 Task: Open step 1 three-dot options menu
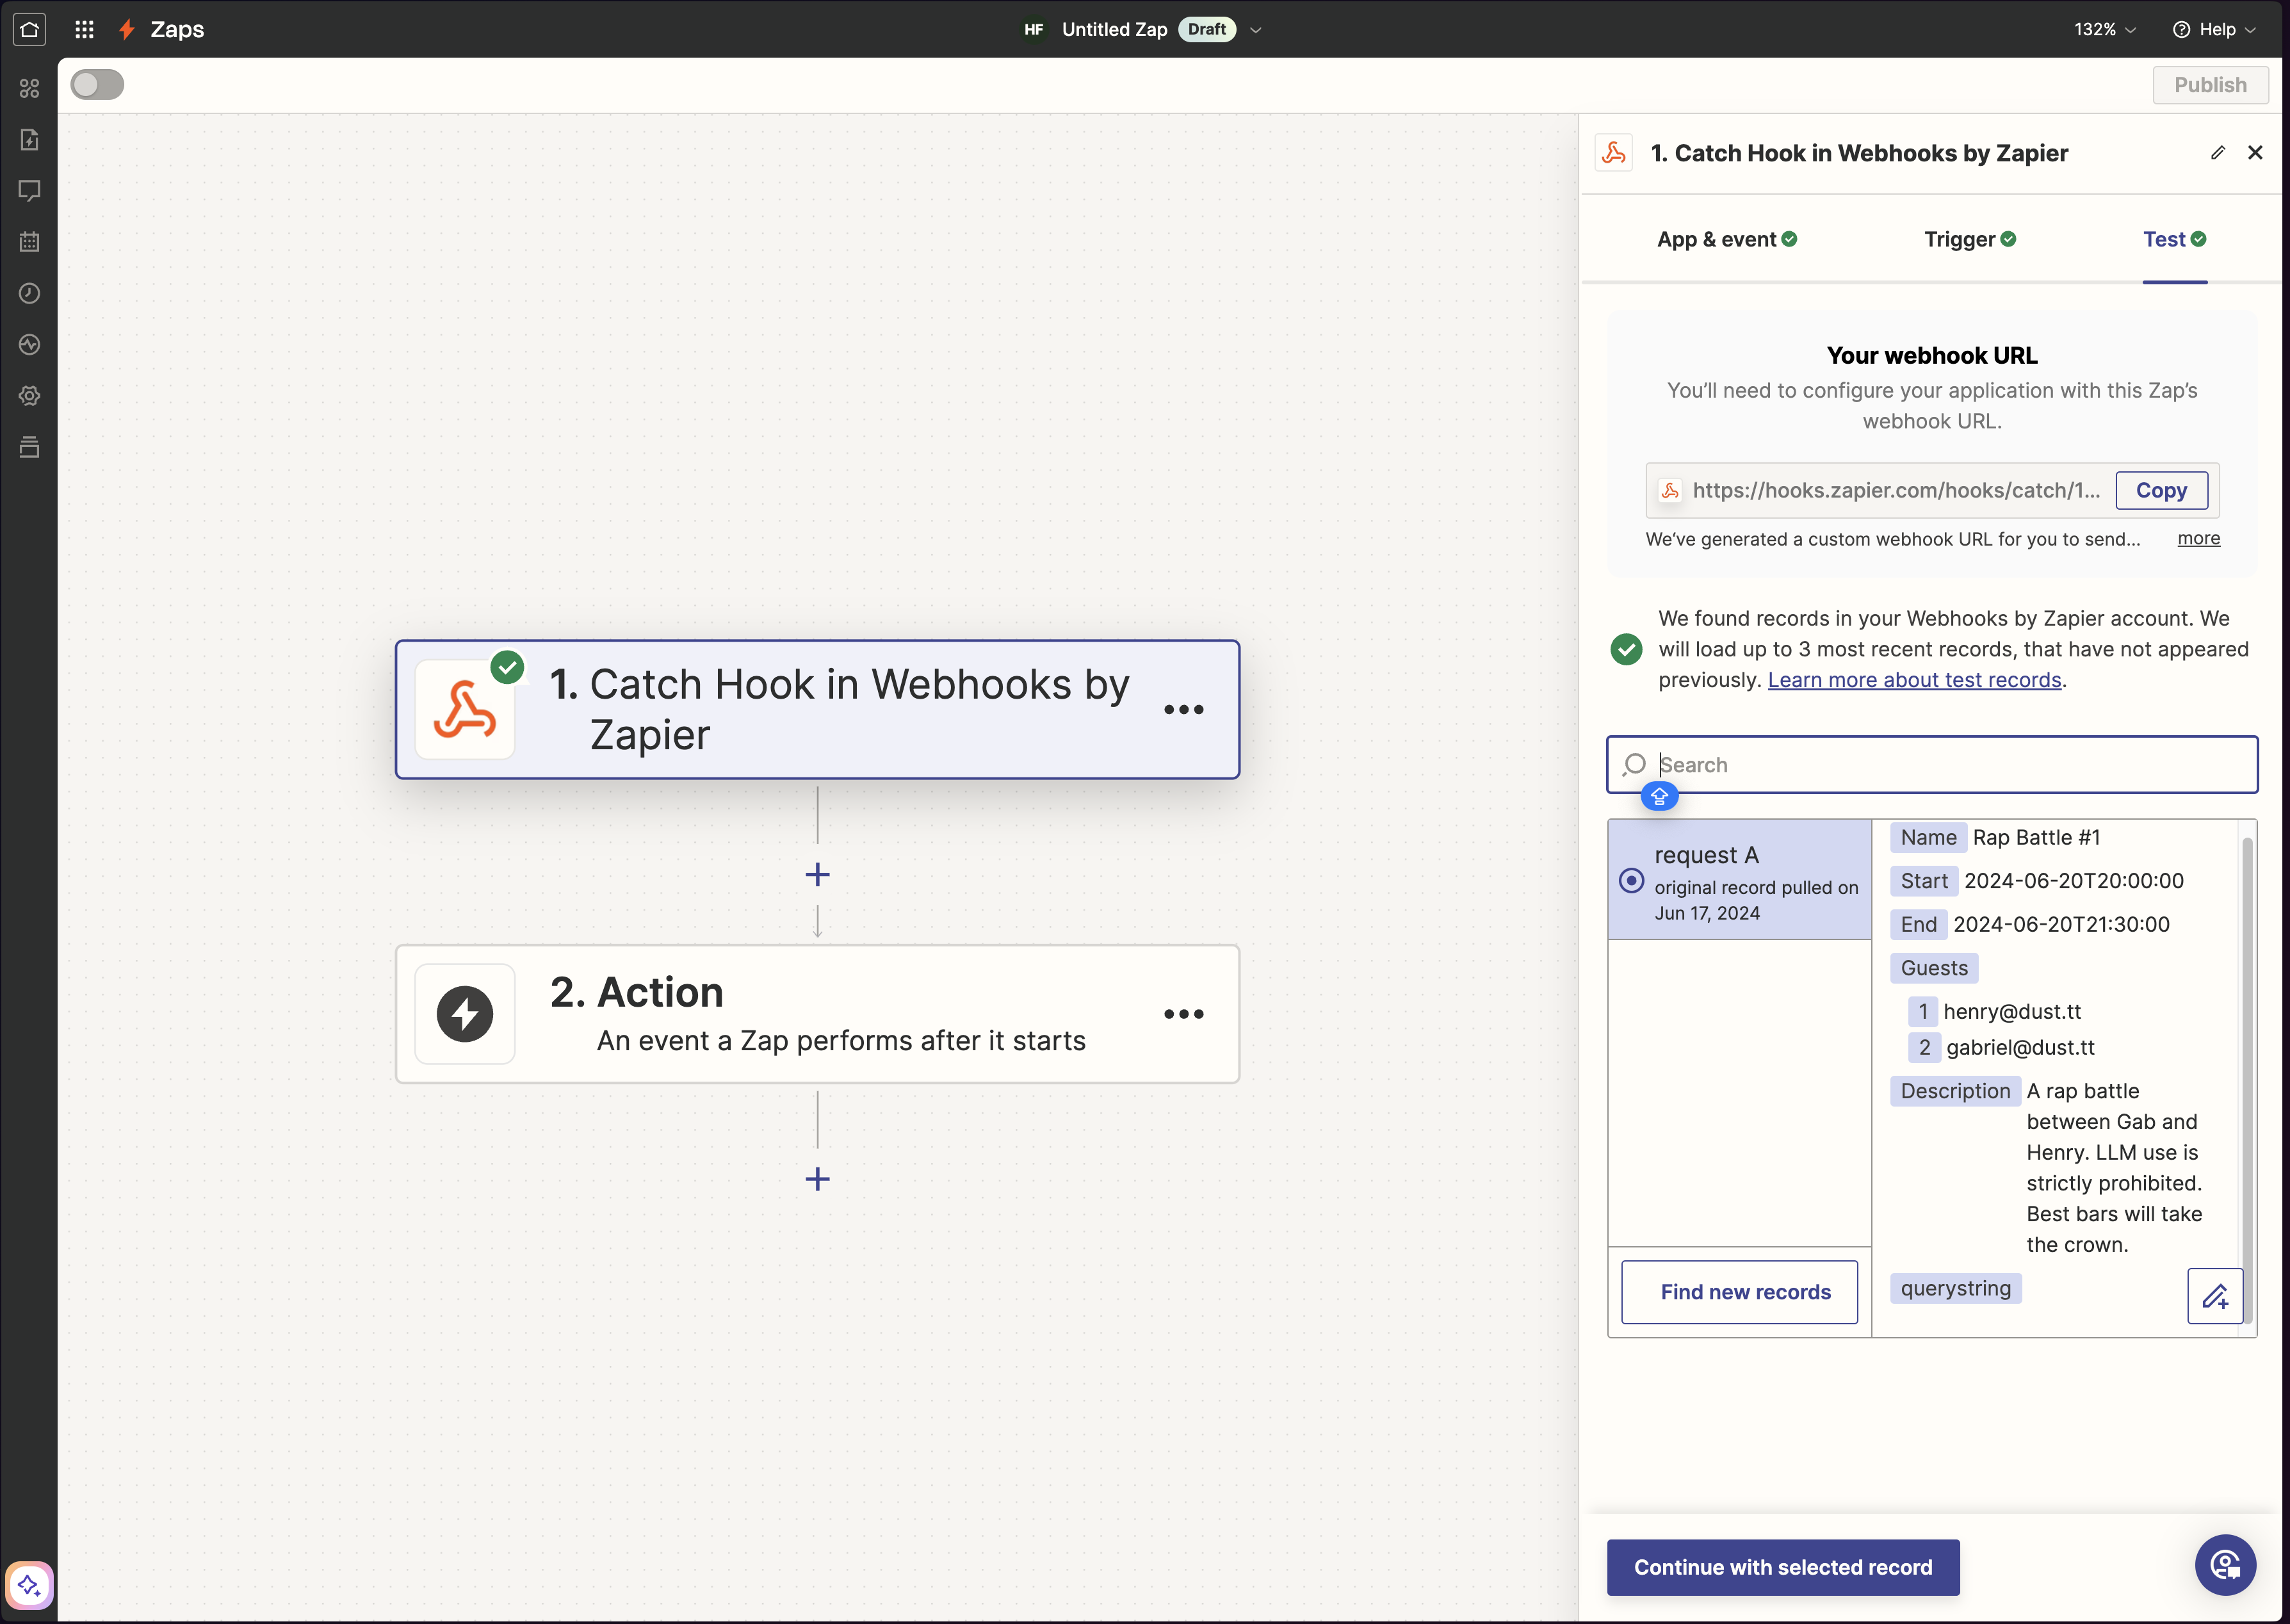(1184, 709)
